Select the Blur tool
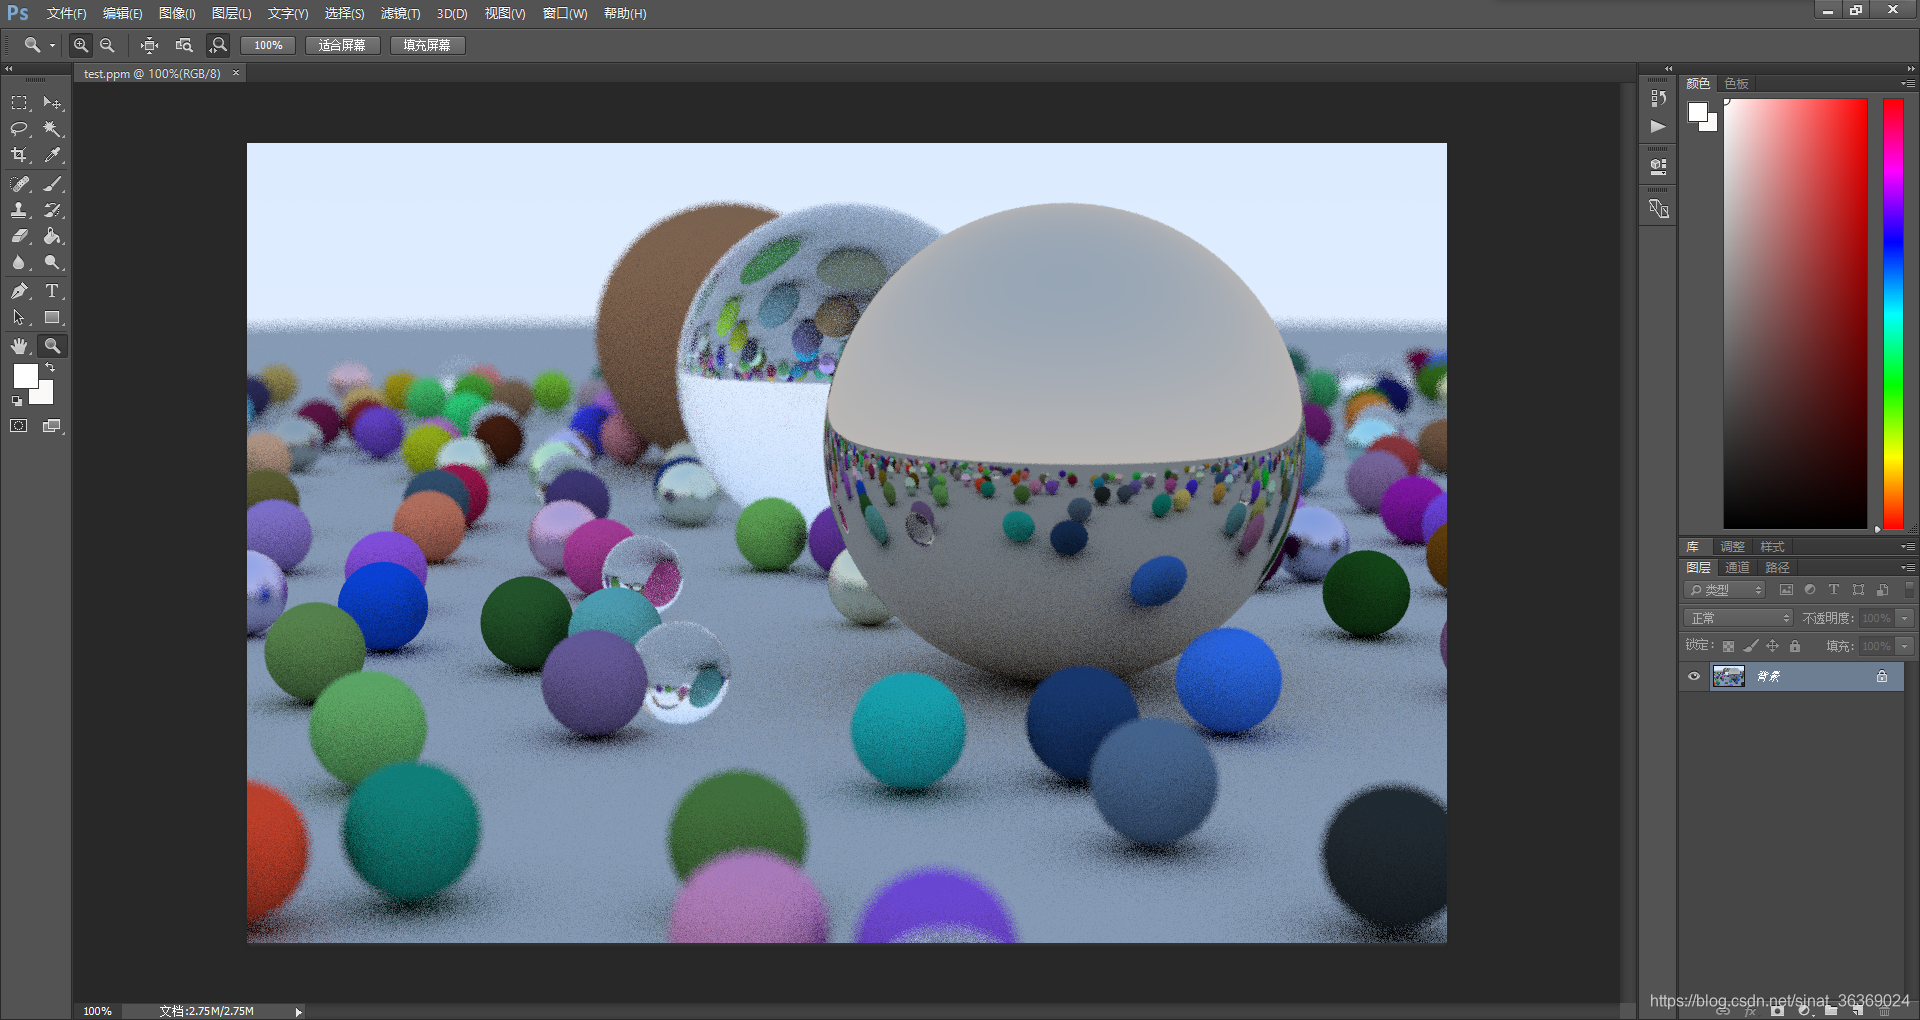The width and height of the screenshot is (1920, 1020). tap(19, 262)
